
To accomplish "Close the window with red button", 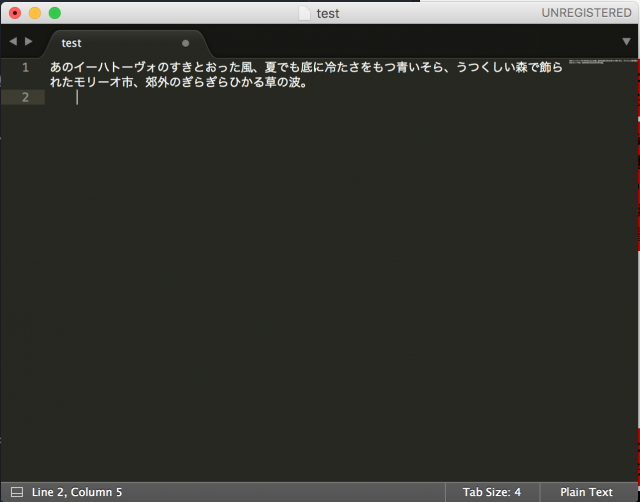I will coord(15,13).
